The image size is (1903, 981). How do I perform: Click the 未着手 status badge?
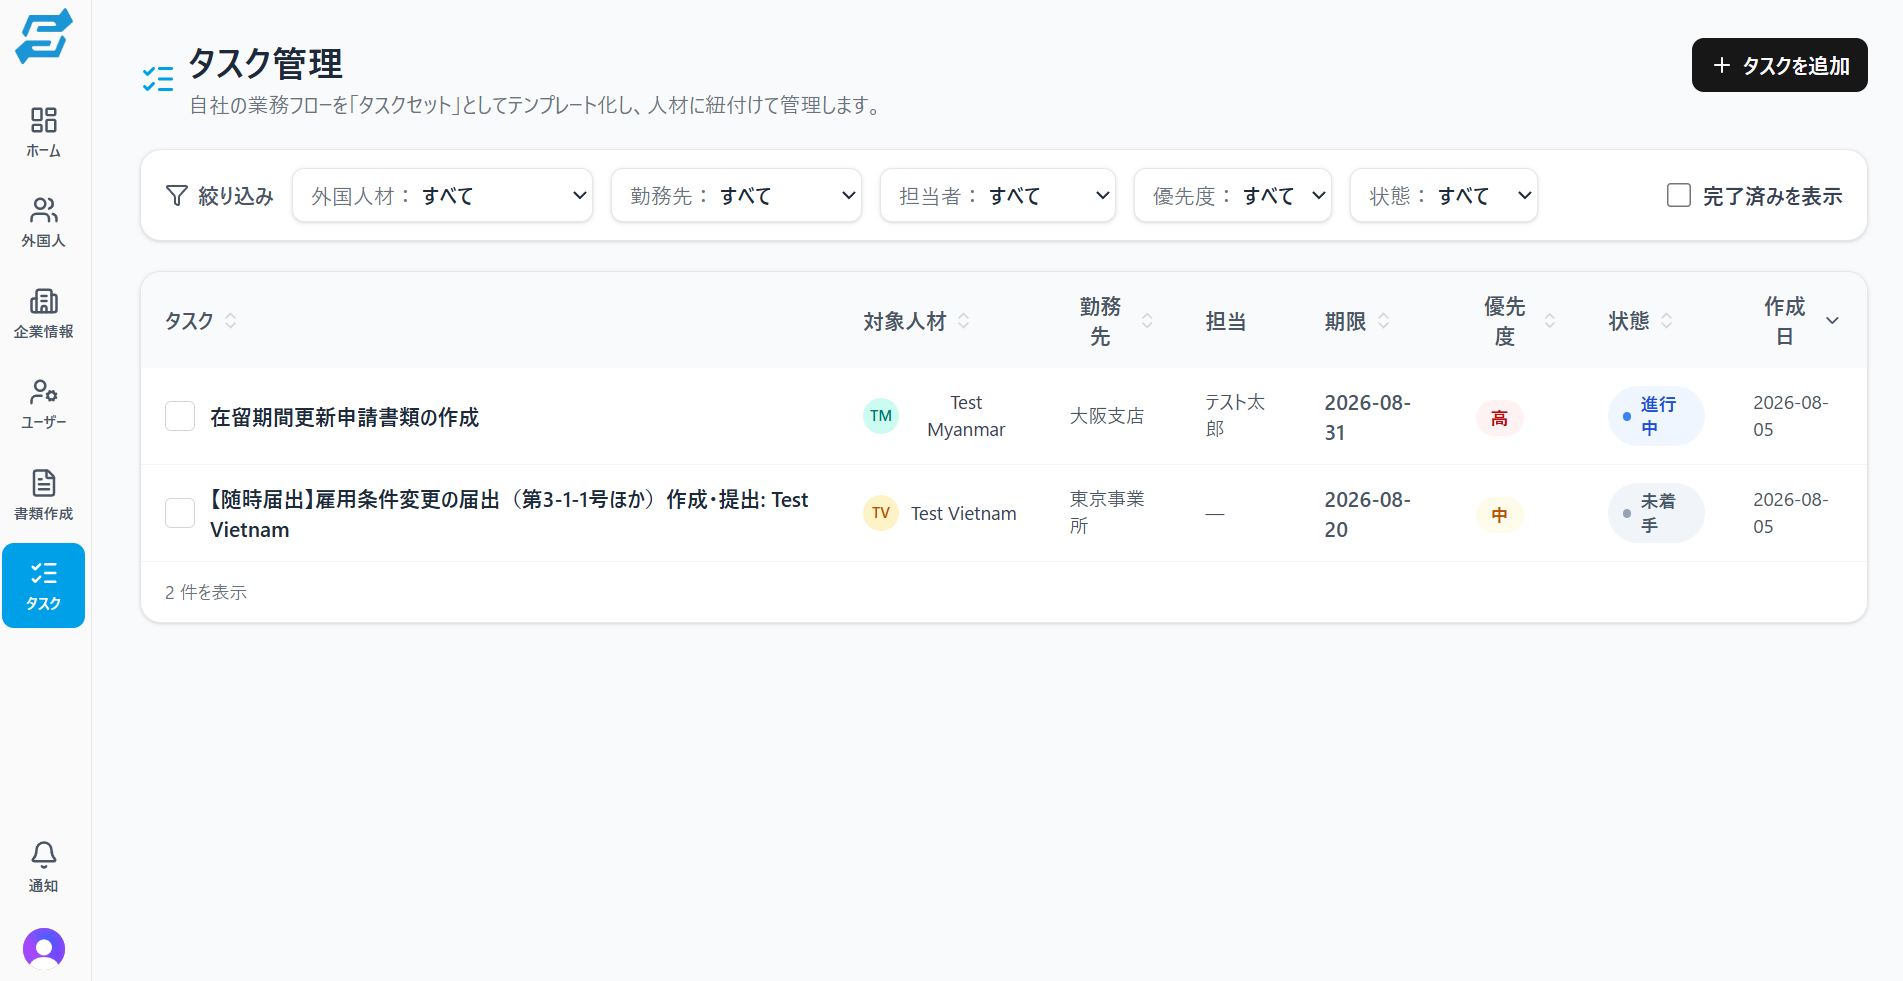click(x=1656, y=513)
